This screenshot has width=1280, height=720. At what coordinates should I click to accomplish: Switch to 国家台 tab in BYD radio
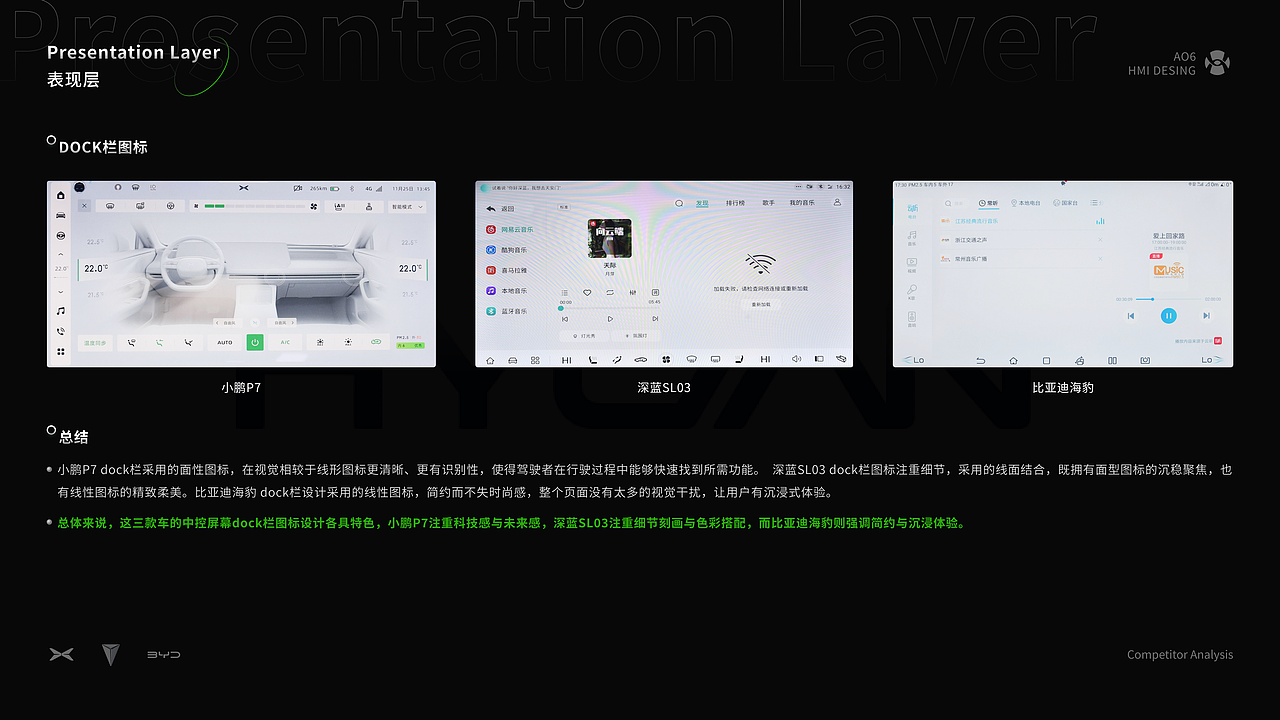(x=1065, y=203)
